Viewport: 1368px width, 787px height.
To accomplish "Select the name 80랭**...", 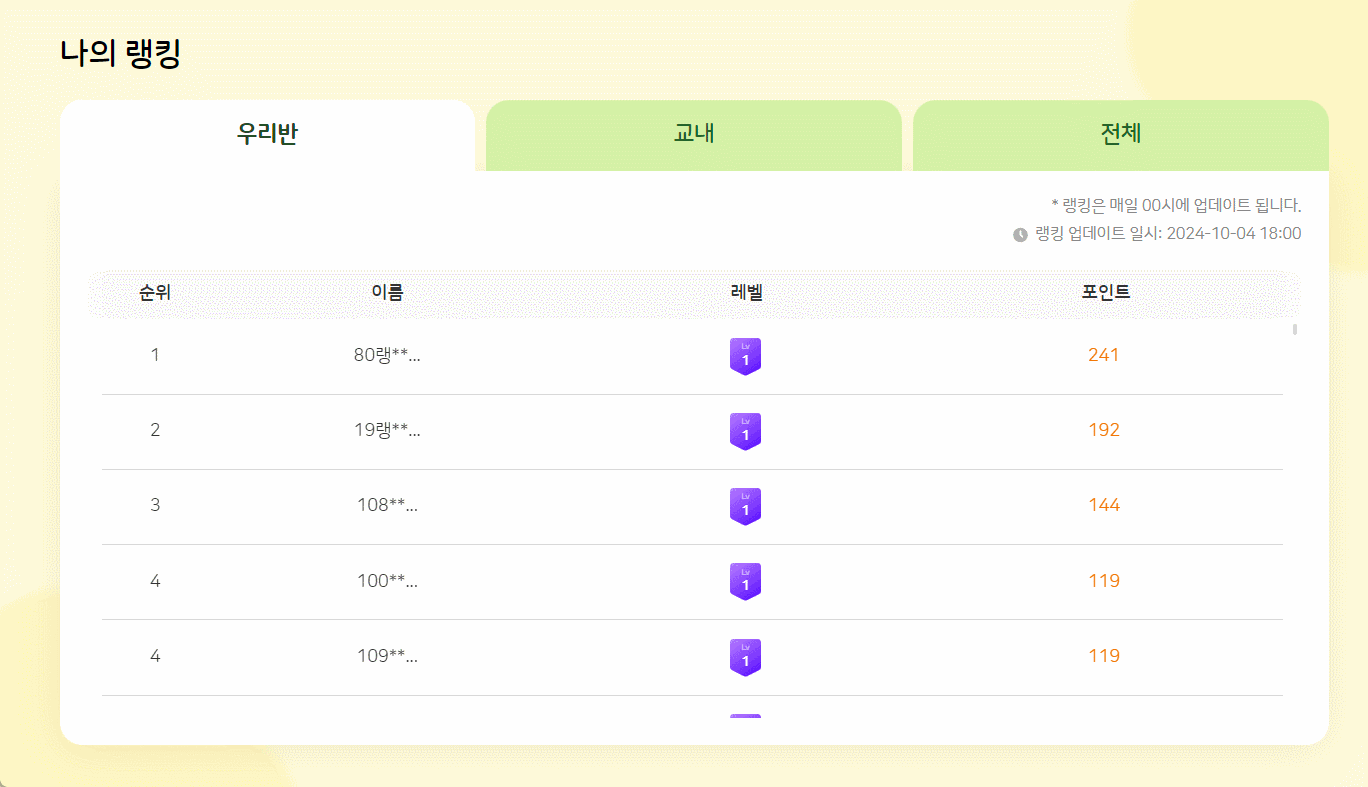I will (387, 355).
